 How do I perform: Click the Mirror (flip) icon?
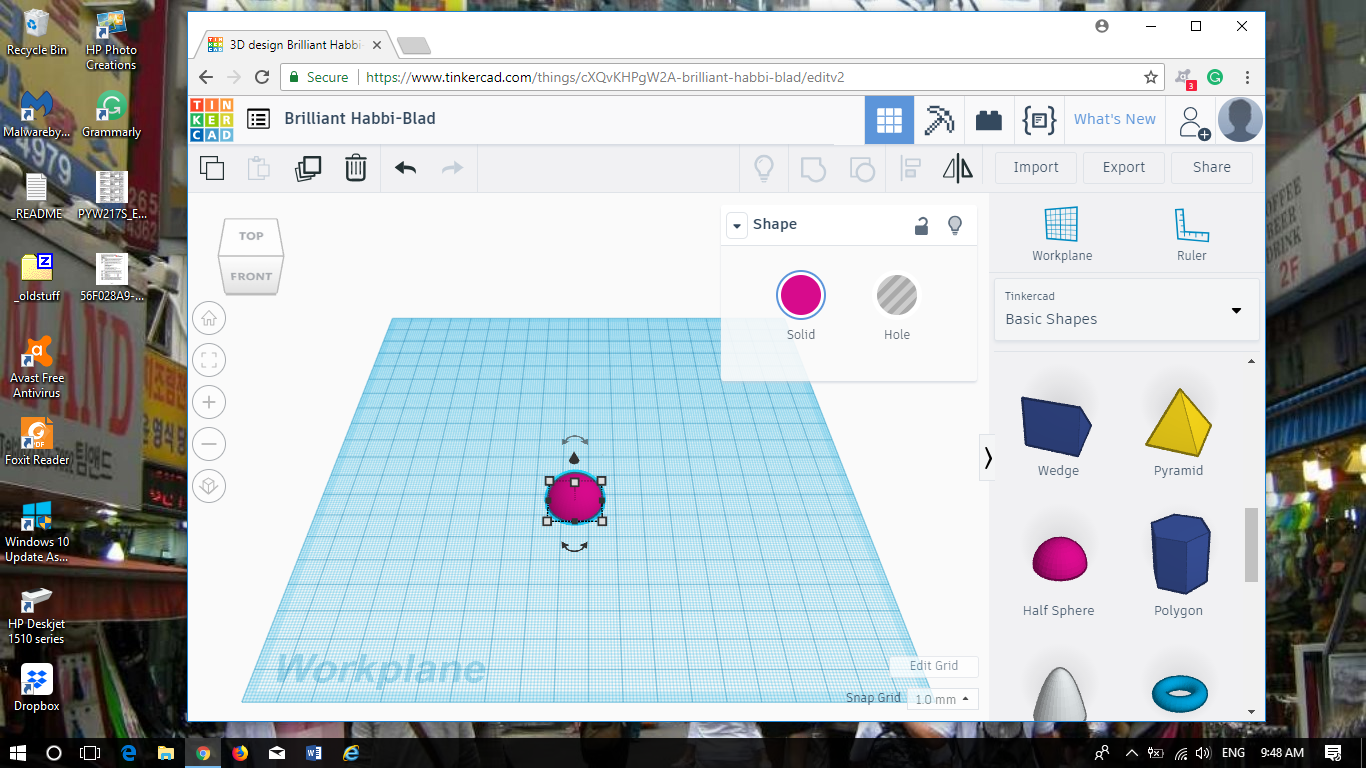pyautogui.click(x=957, y=168)
